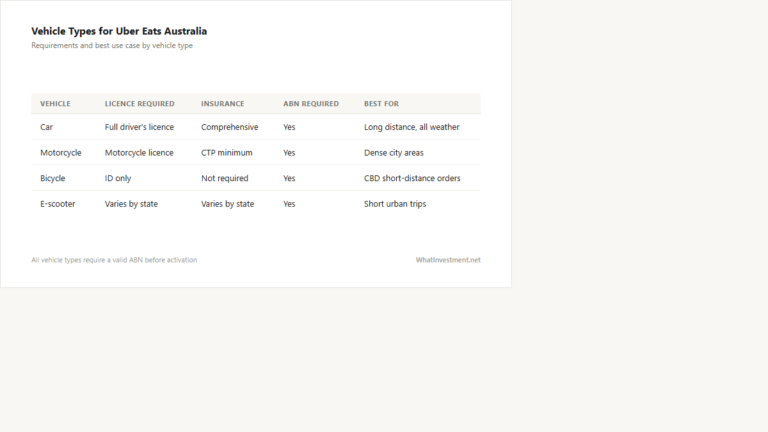
Task: Click subtitle 'Requirements and best use case by vehicle type'
Action: point(112,46)
